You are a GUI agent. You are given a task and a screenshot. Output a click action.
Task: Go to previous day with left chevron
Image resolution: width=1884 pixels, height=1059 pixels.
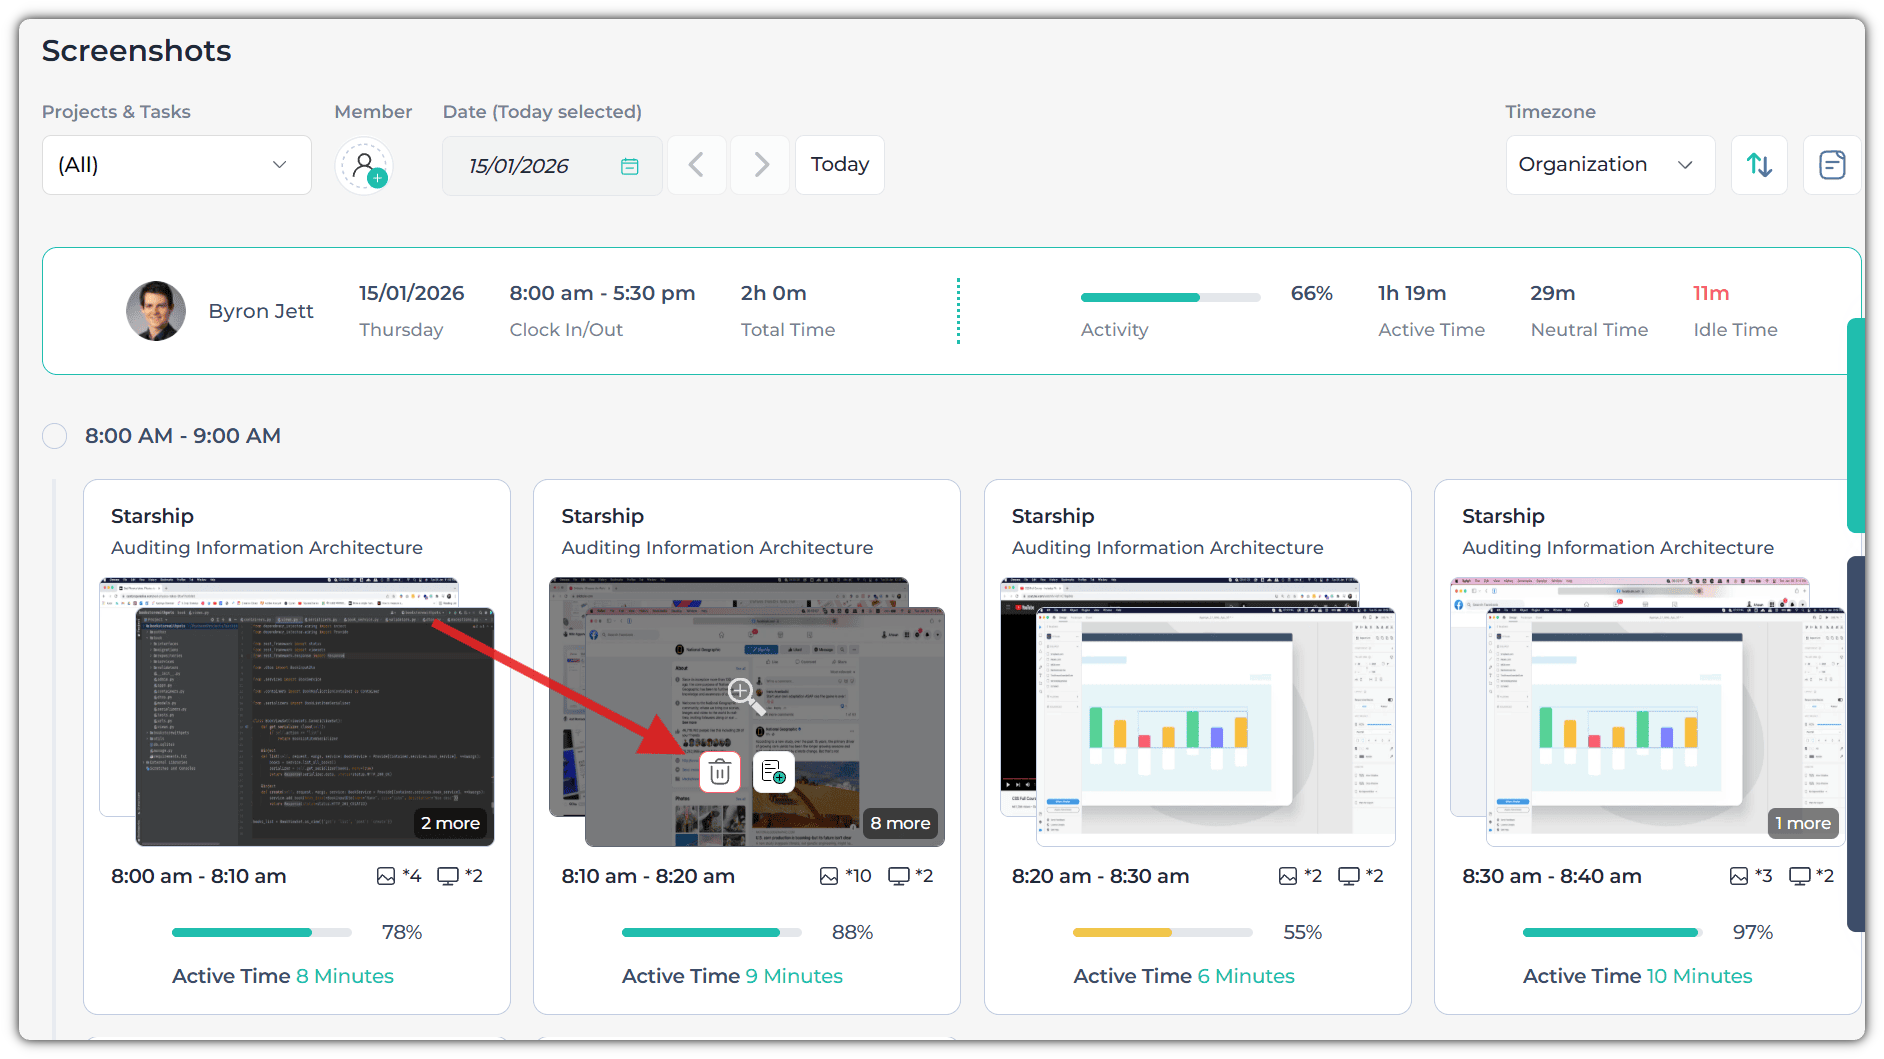click(x=696, y=165)
